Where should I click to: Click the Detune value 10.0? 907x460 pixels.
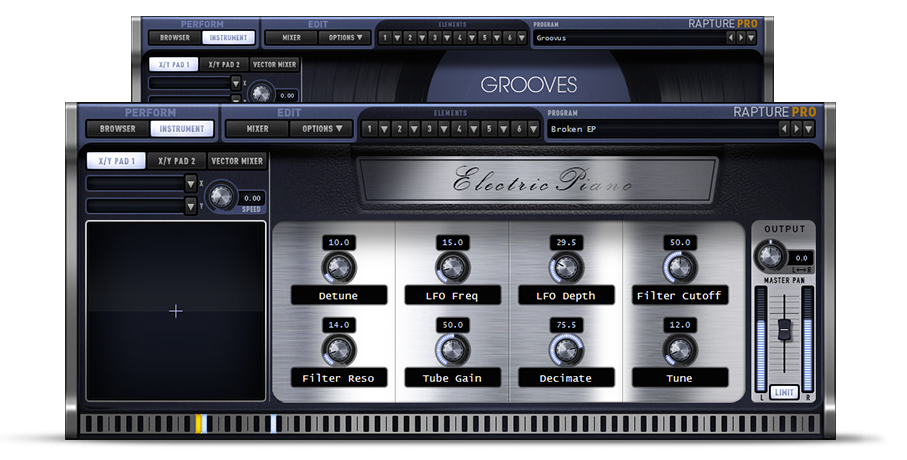point(339,242)
